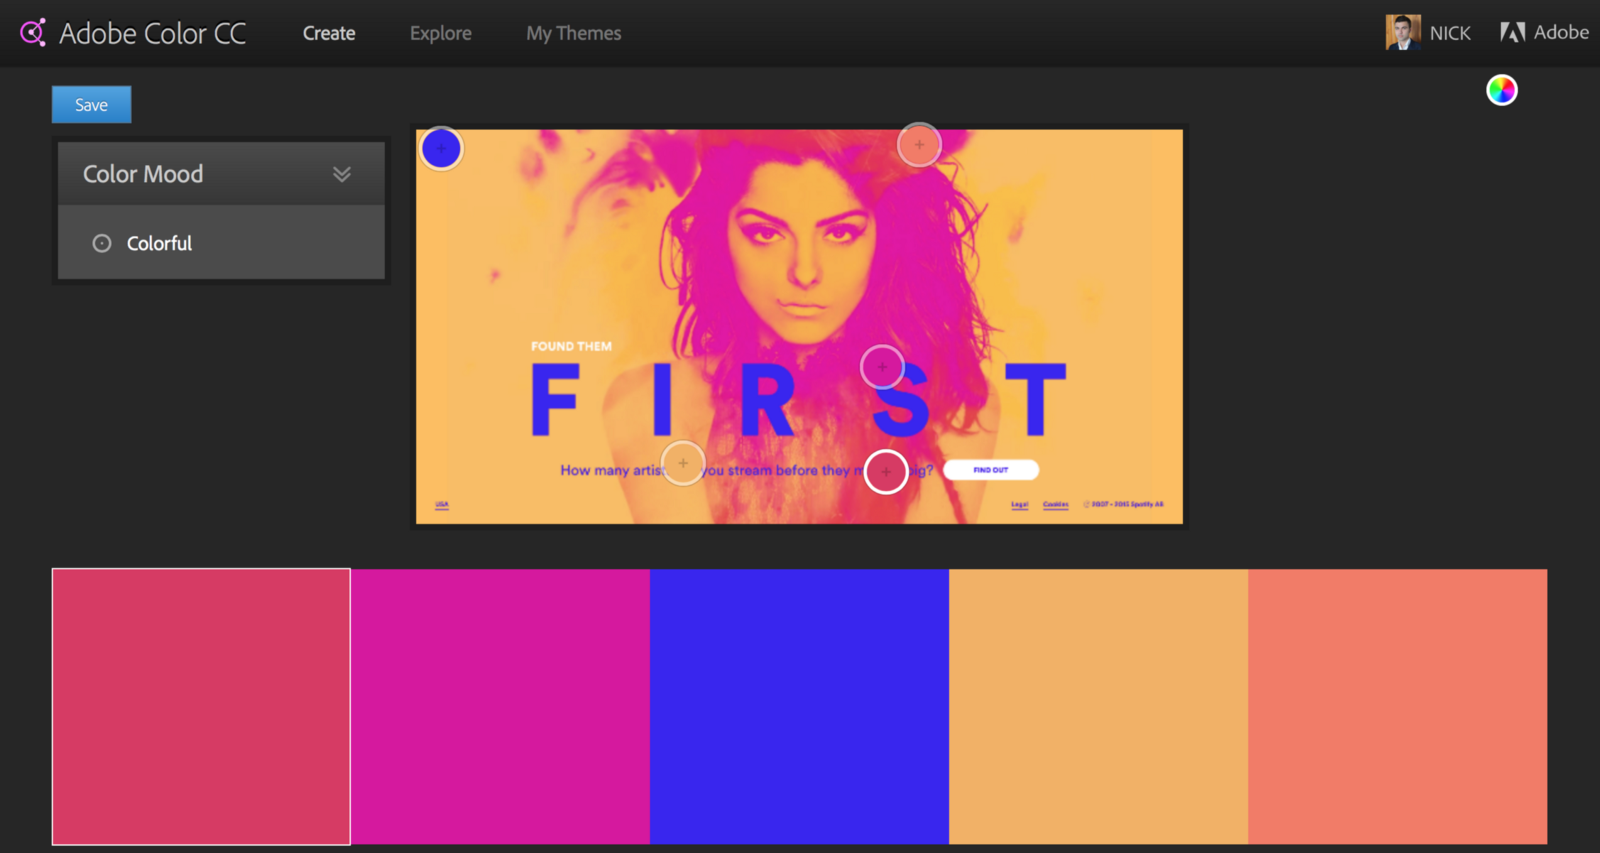Expand the Color Mood chevron
1600x853 pixels.
tap(342, 174)
